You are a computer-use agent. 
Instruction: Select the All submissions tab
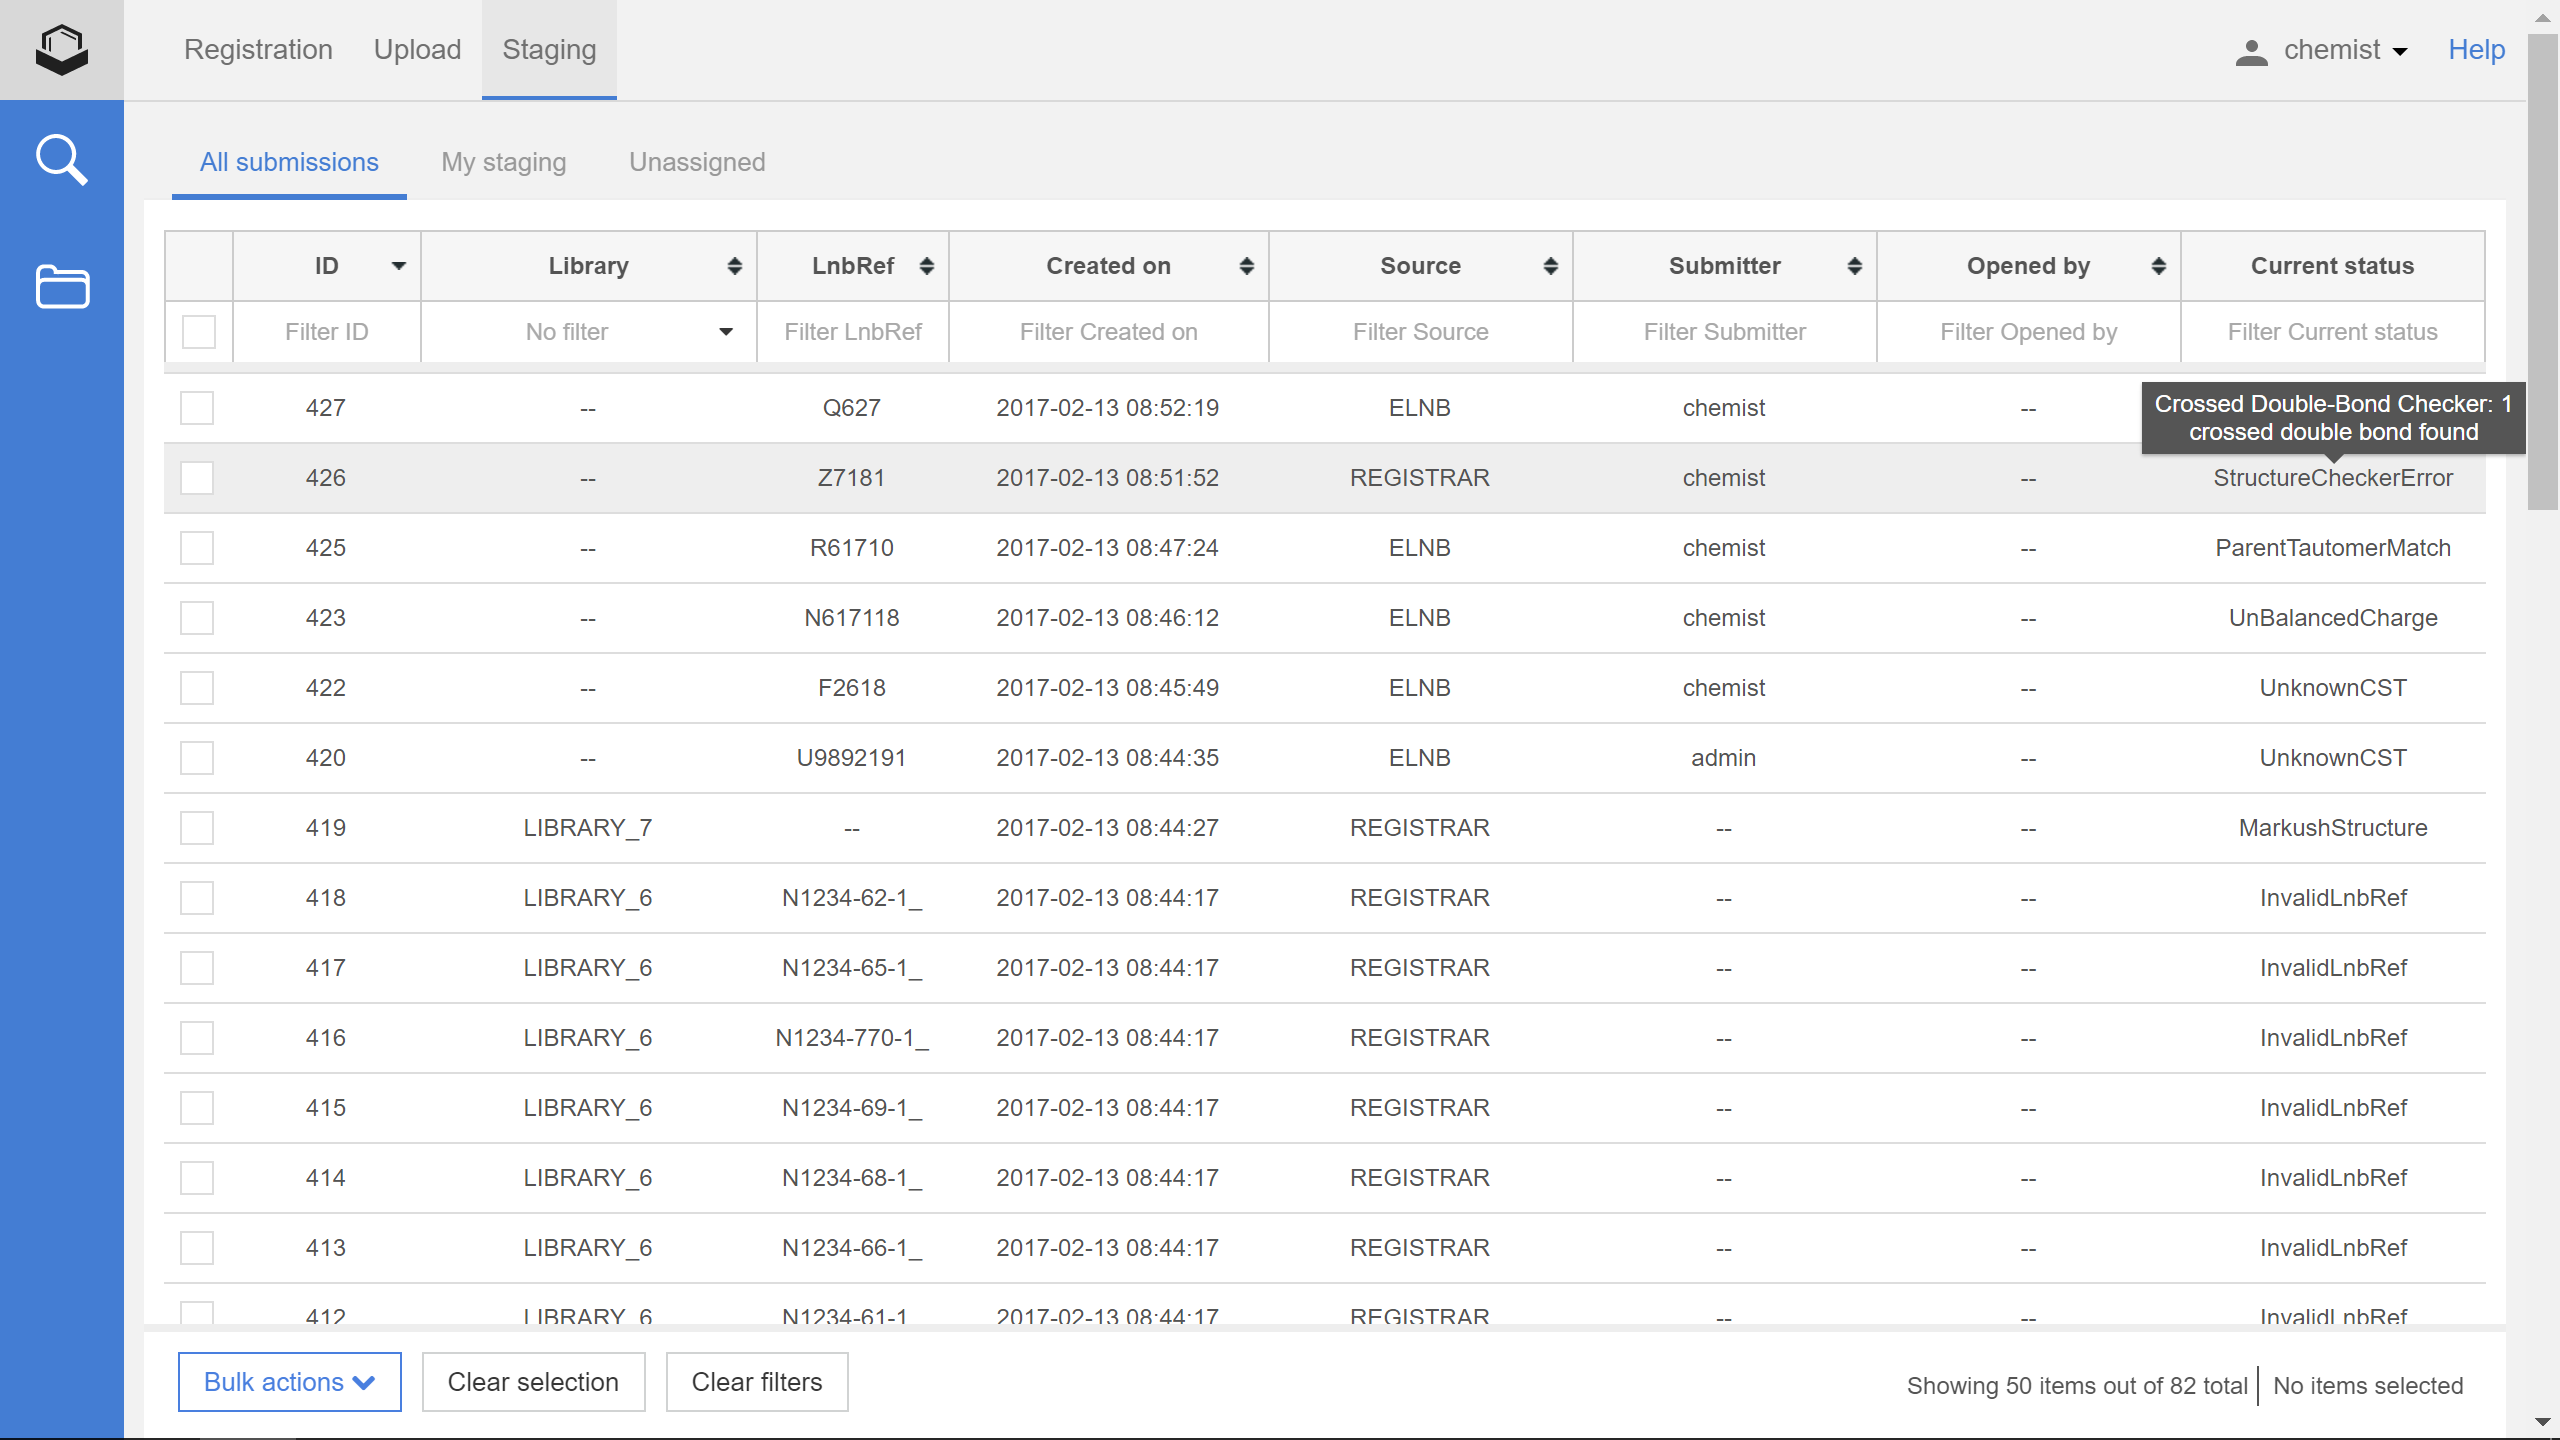(289, 162)
